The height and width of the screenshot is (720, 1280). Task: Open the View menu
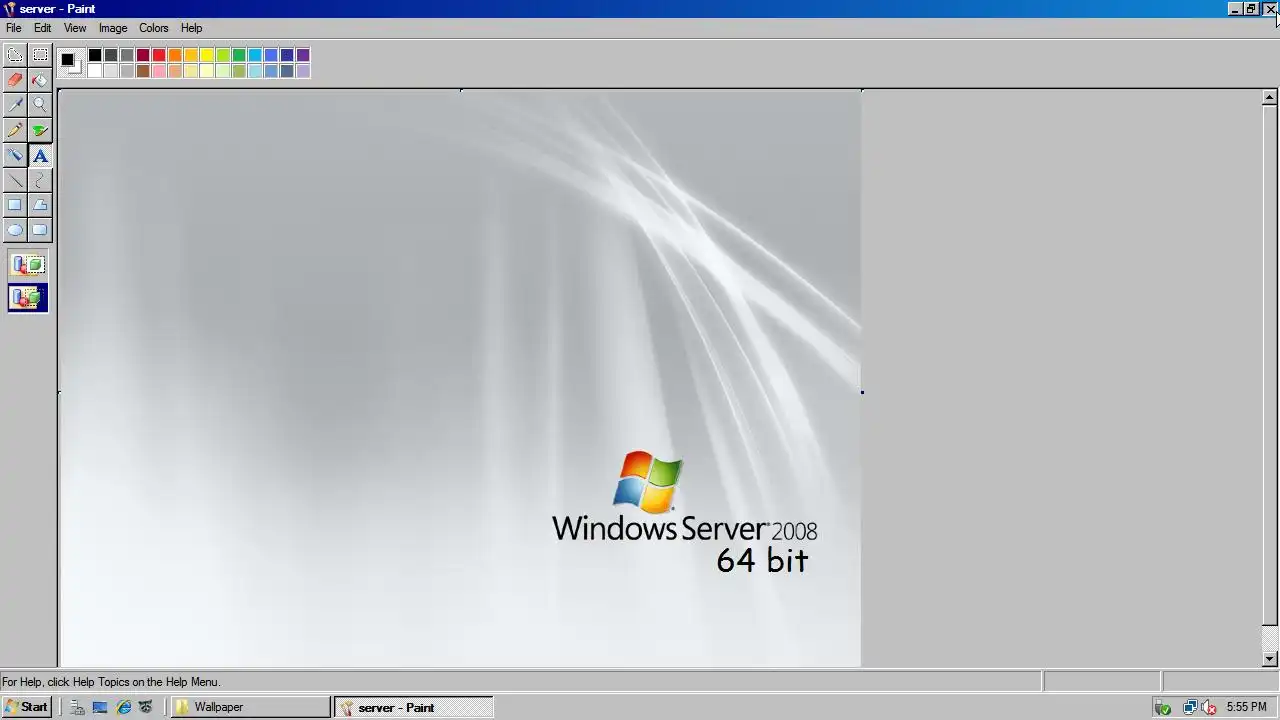(75, 28)
